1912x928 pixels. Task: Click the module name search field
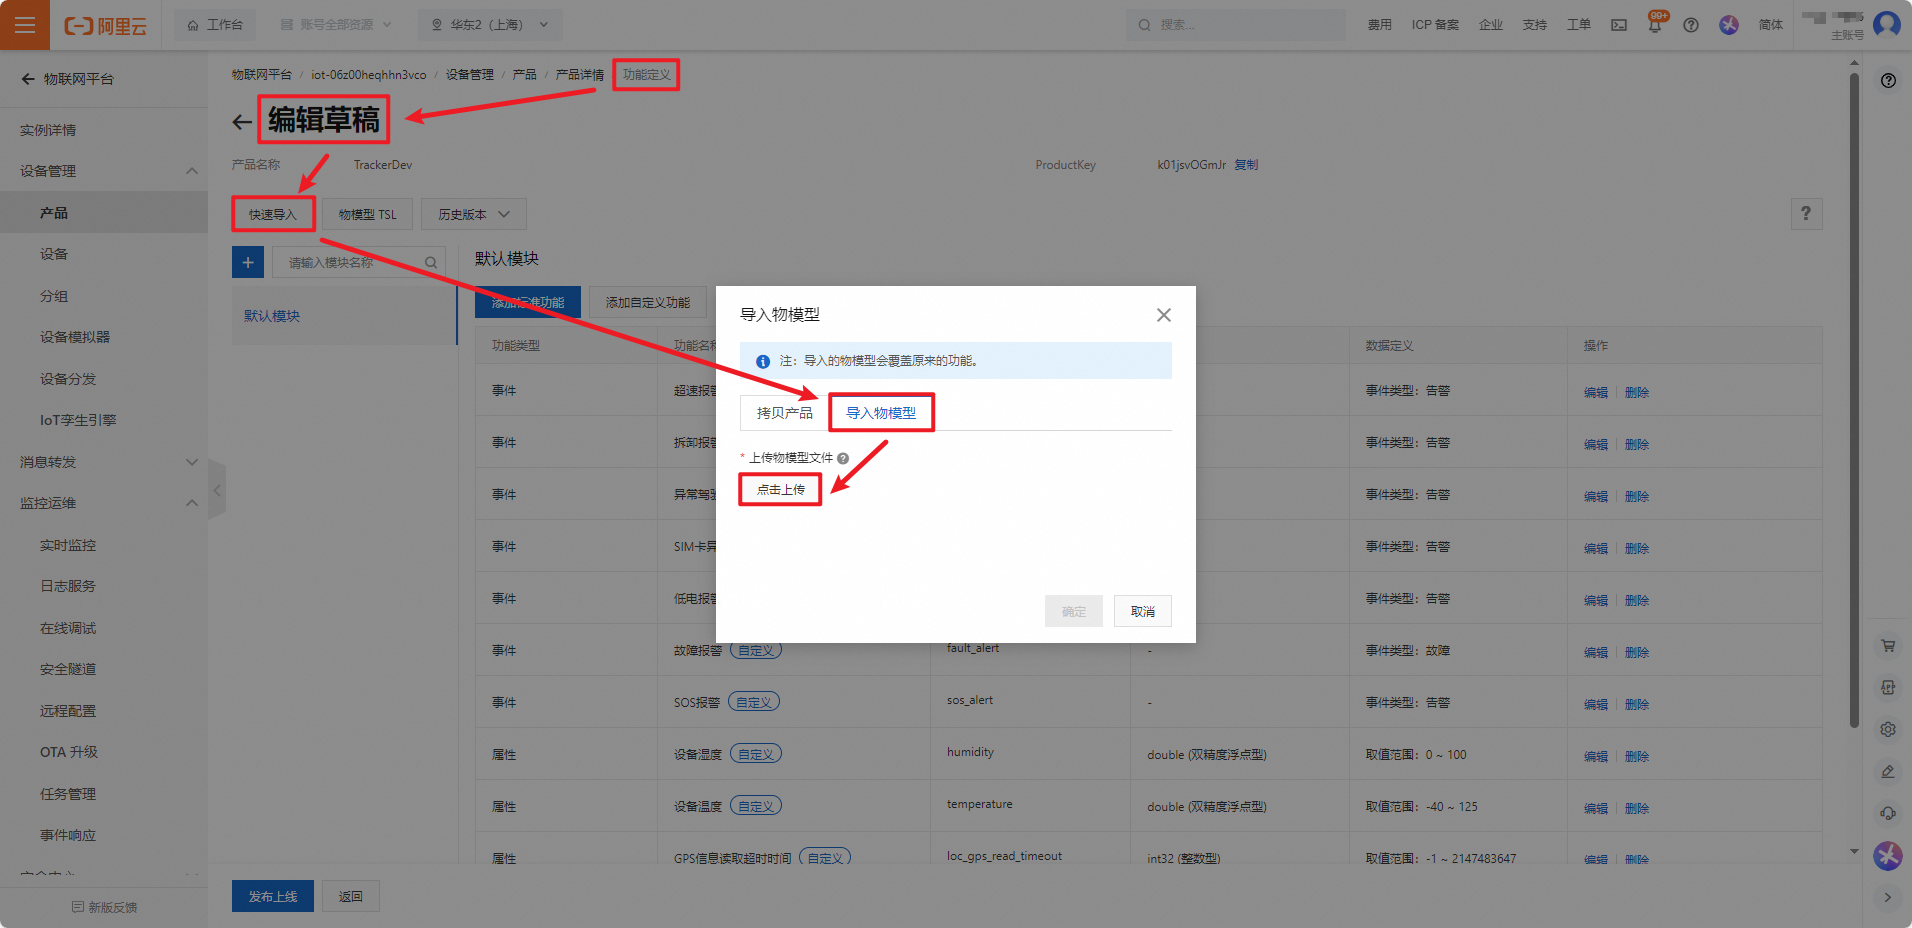point(350,262)
